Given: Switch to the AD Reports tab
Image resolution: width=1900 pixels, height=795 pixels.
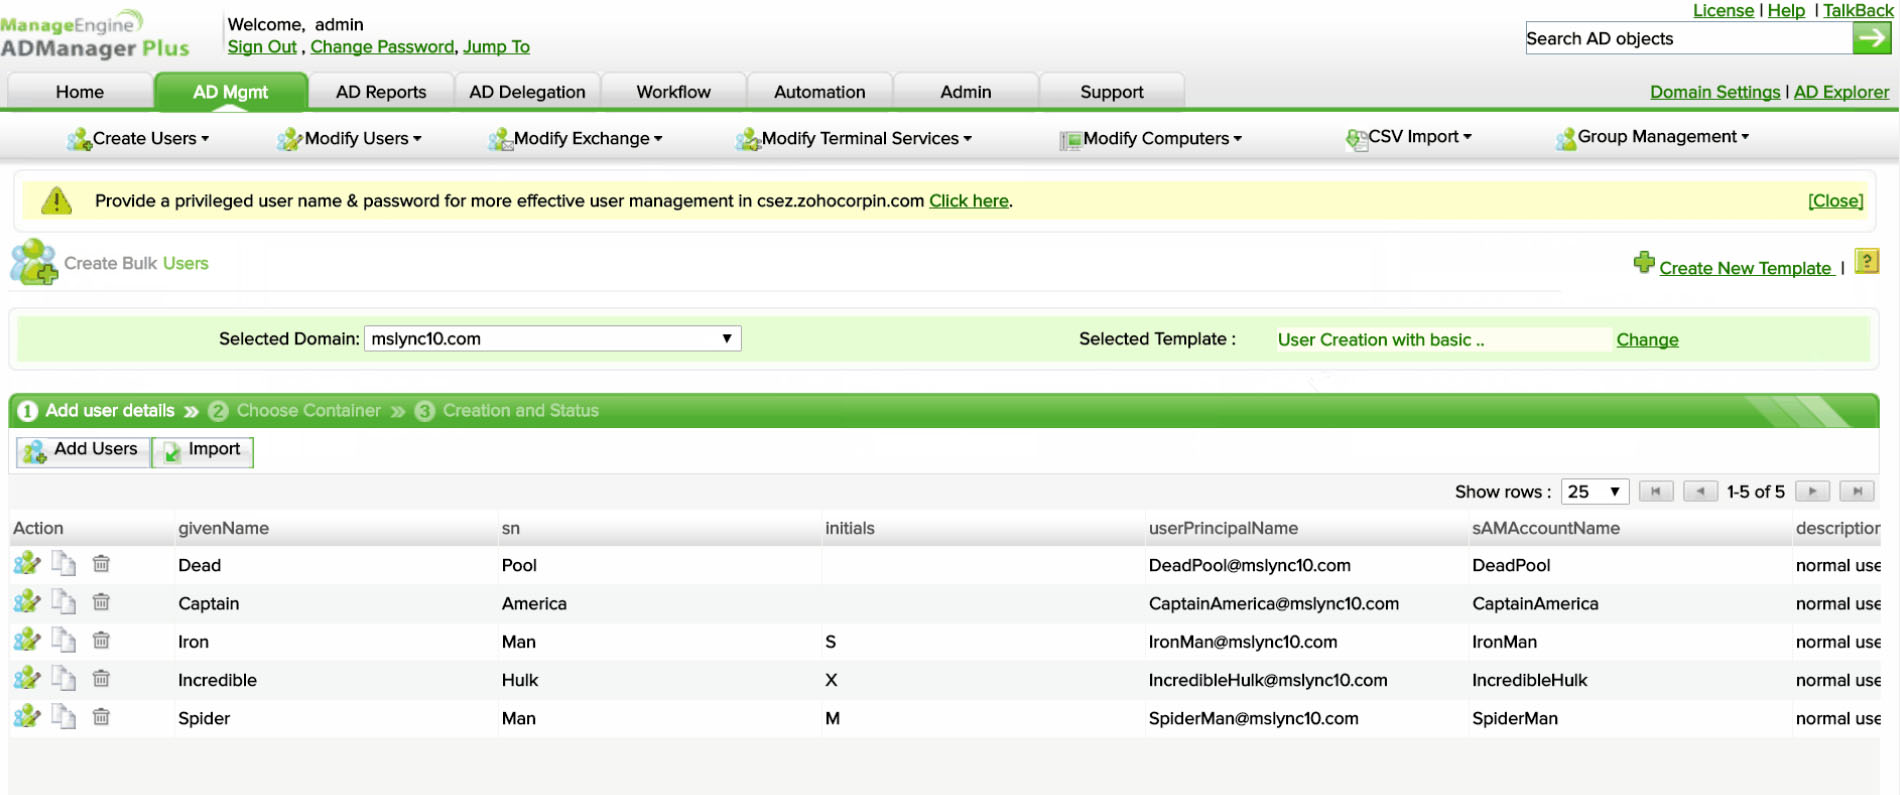Looking at the screenshot, I should (381, 92).
